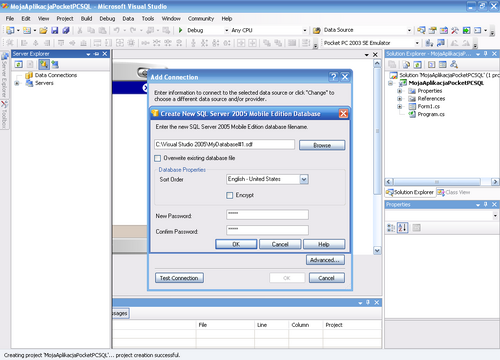Click the New Password field
This screenshot has width=500, height=360.
(267, 215)
